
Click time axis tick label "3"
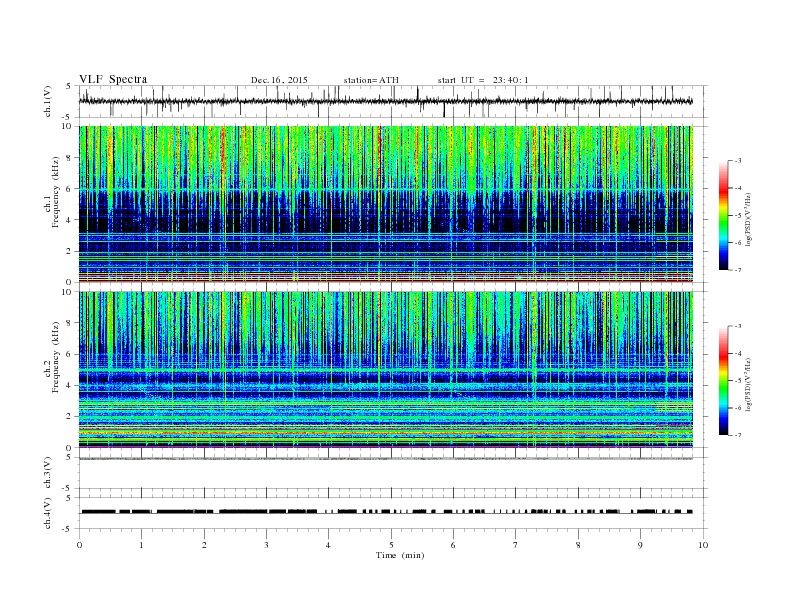click(x=266, y=545)
